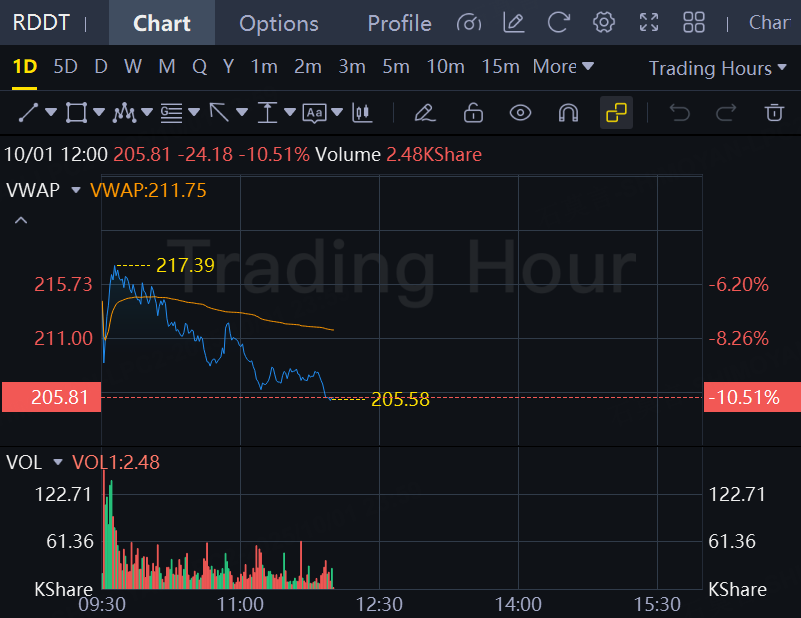
Task: Switch to the Profile tab
Action: coord(399,23)
